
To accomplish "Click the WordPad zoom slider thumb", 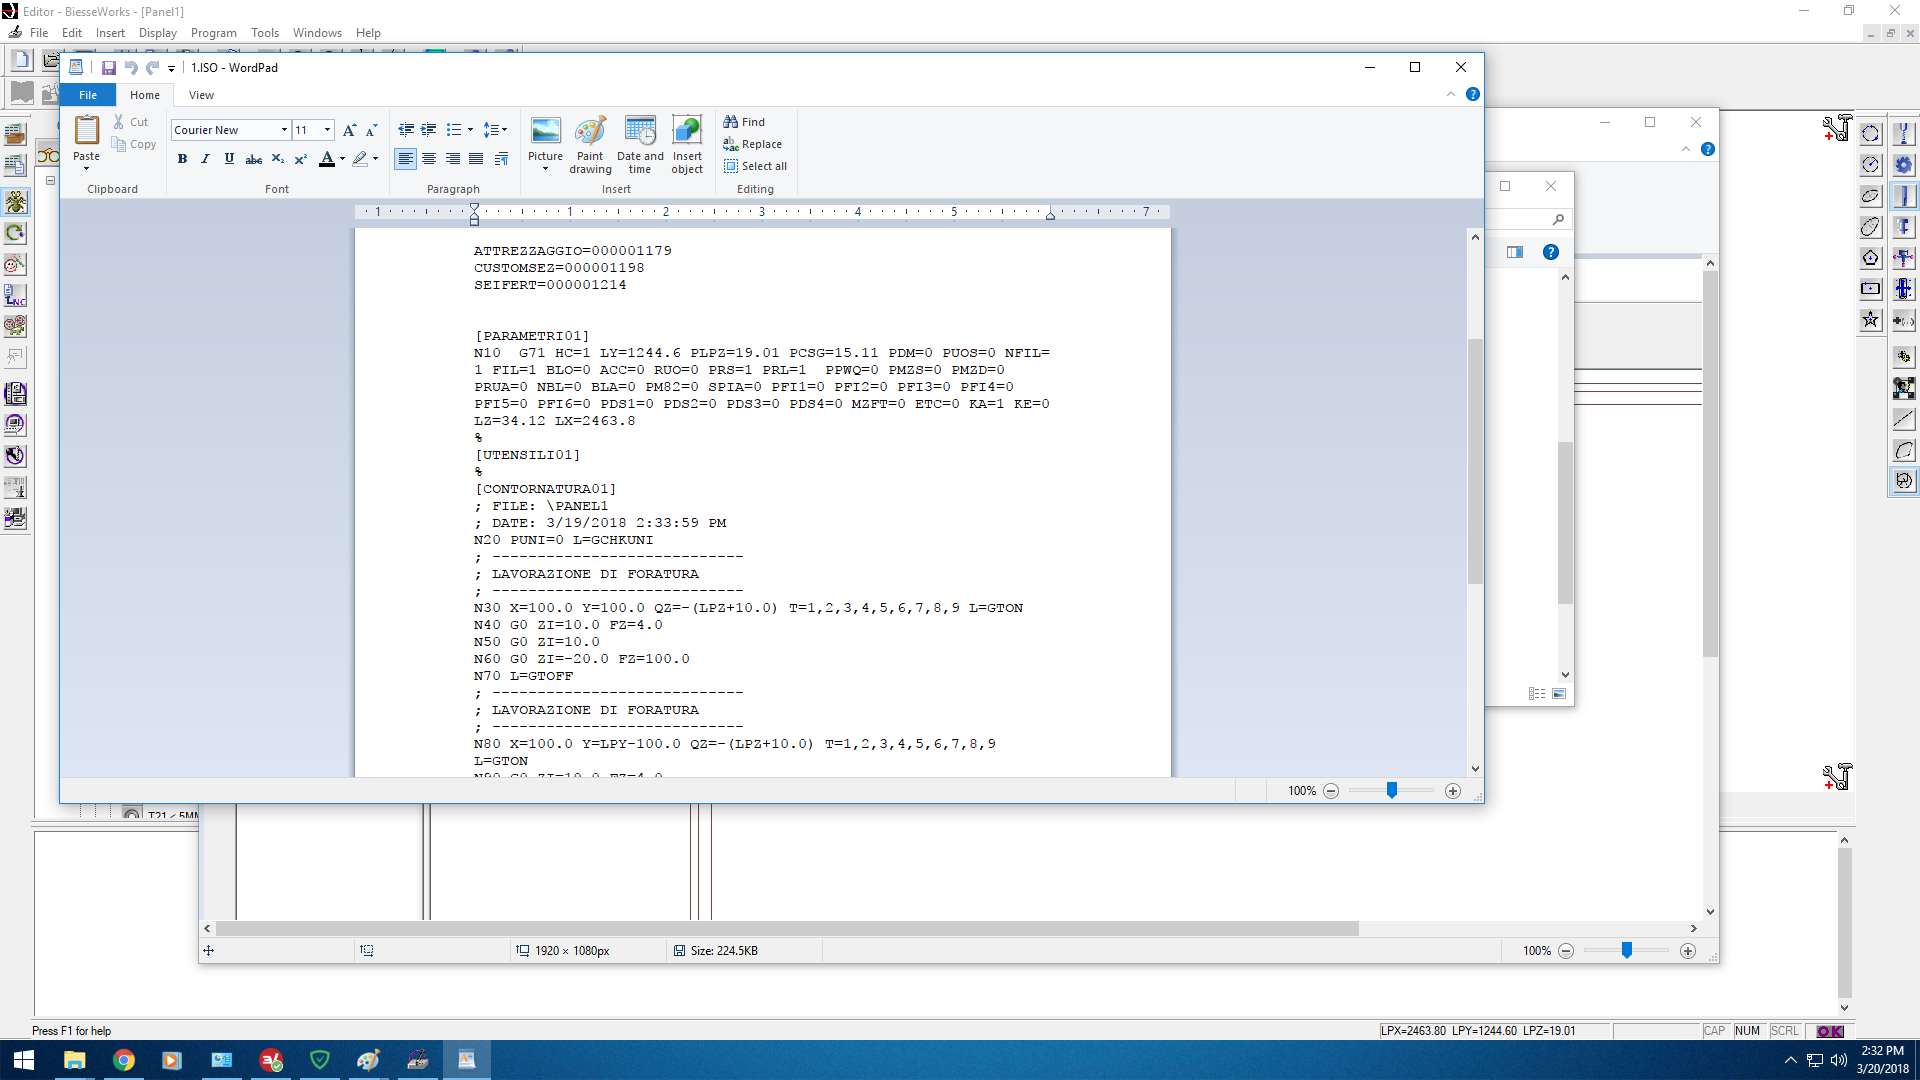I will click(1391, 790).
